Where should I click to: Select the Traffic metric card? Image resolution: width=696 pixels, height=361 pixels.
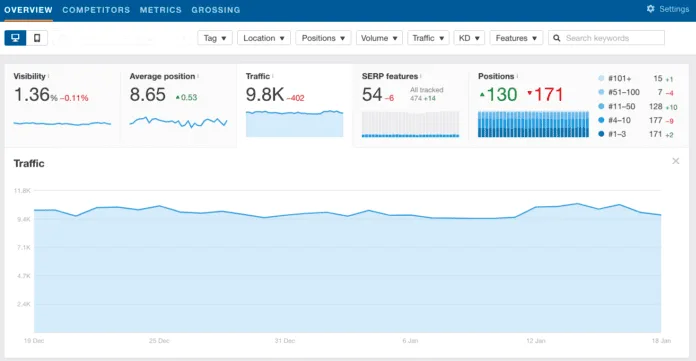pos(295,105)
